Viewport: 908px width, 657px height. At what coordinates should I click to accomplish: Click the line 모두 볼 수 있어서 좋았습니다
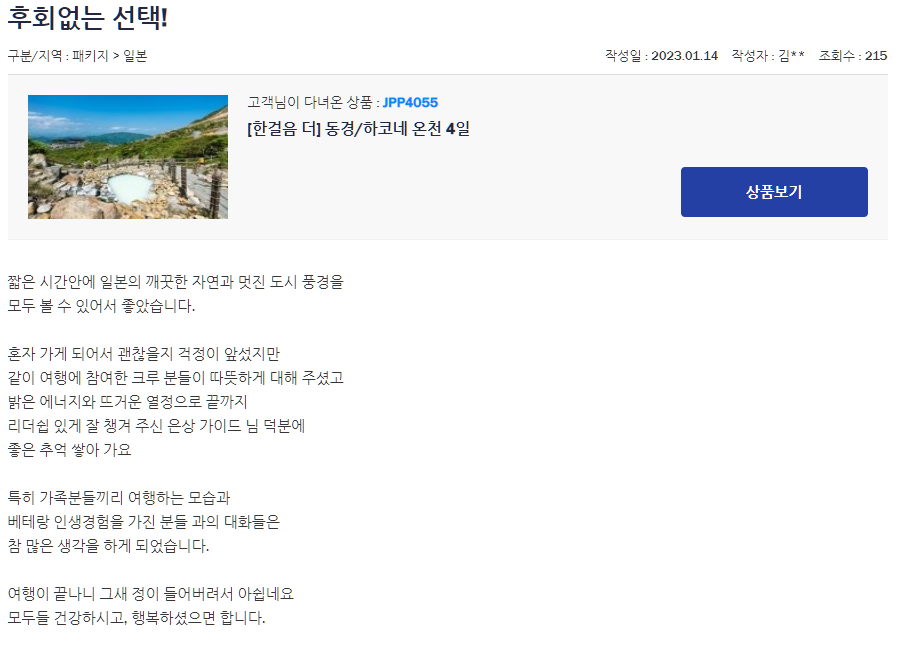(x=101, y=306)
